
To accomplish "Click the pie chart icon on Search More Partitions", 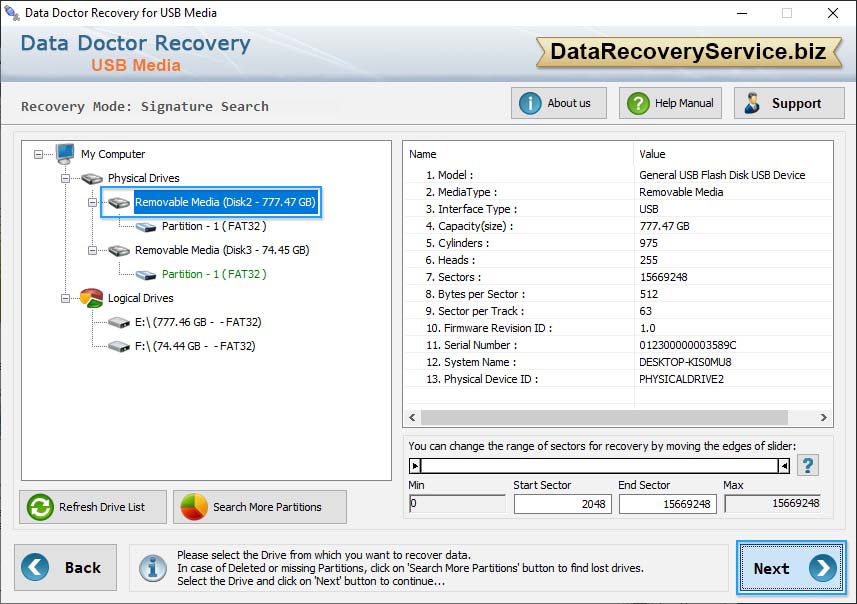I will point(194,507).
